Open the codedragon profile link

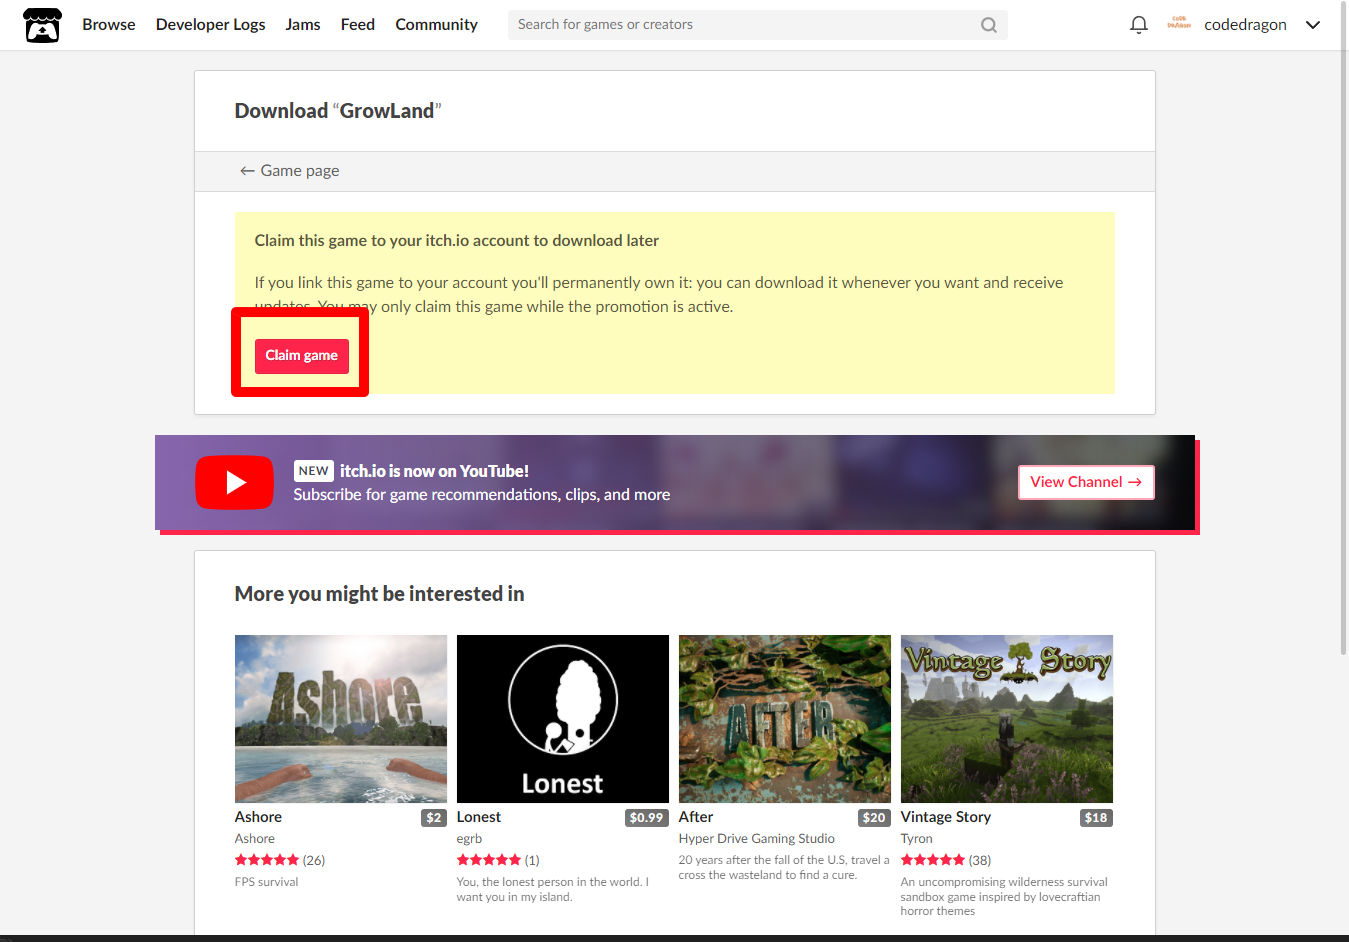coord(1245,25)
